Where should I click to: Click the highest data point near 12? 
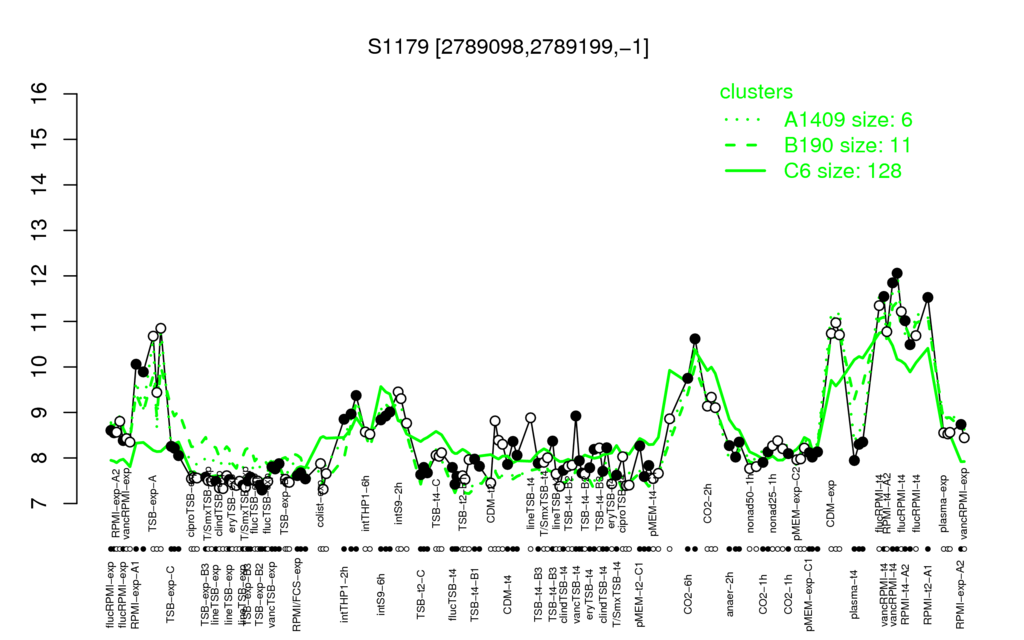click(x=897, y=273)
